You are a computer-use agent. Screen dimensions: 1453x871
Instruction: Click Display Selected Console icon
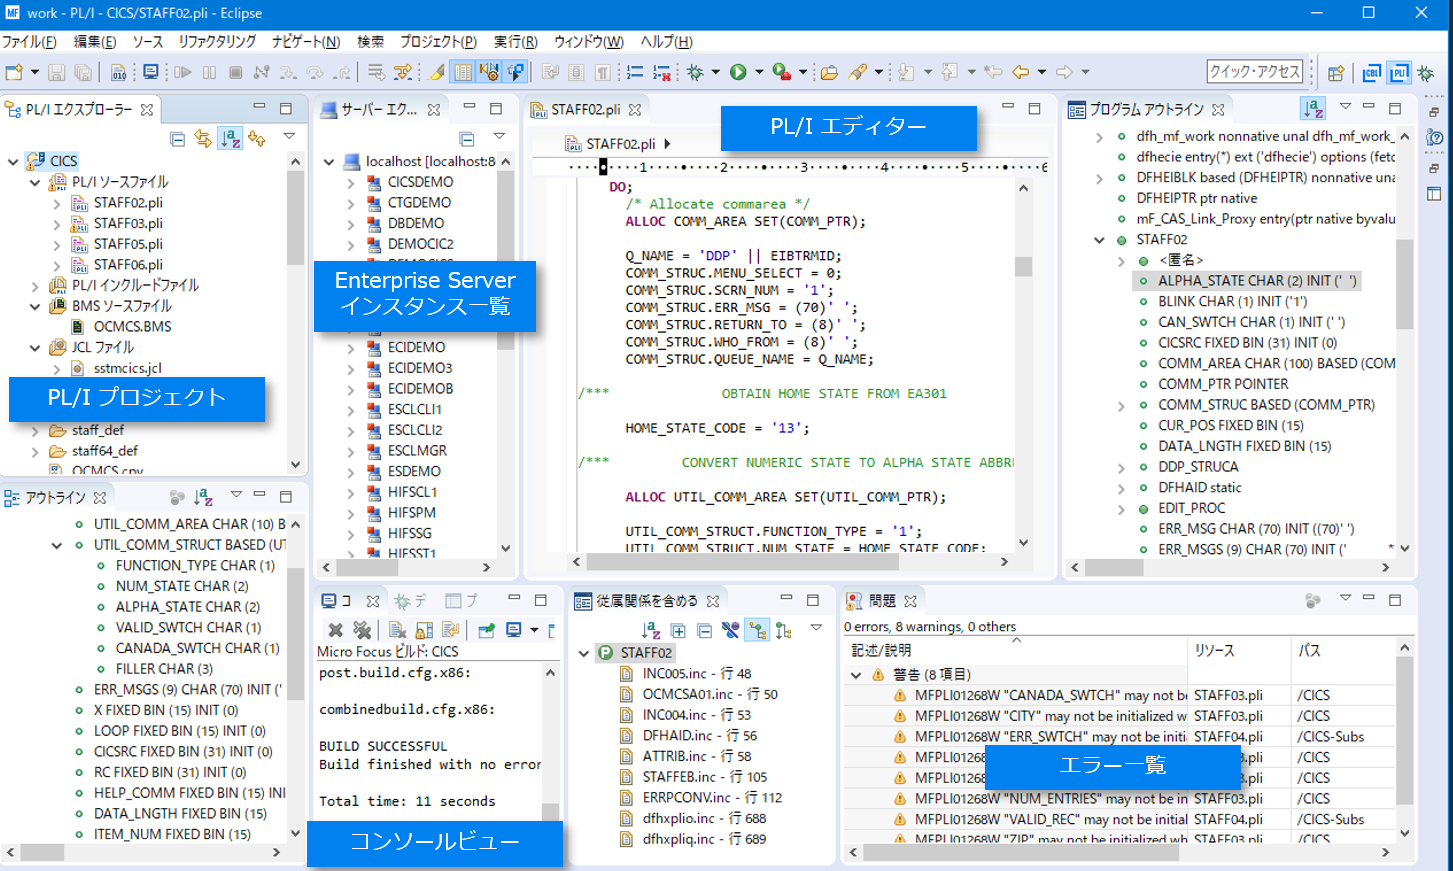(x=514, y=630)
